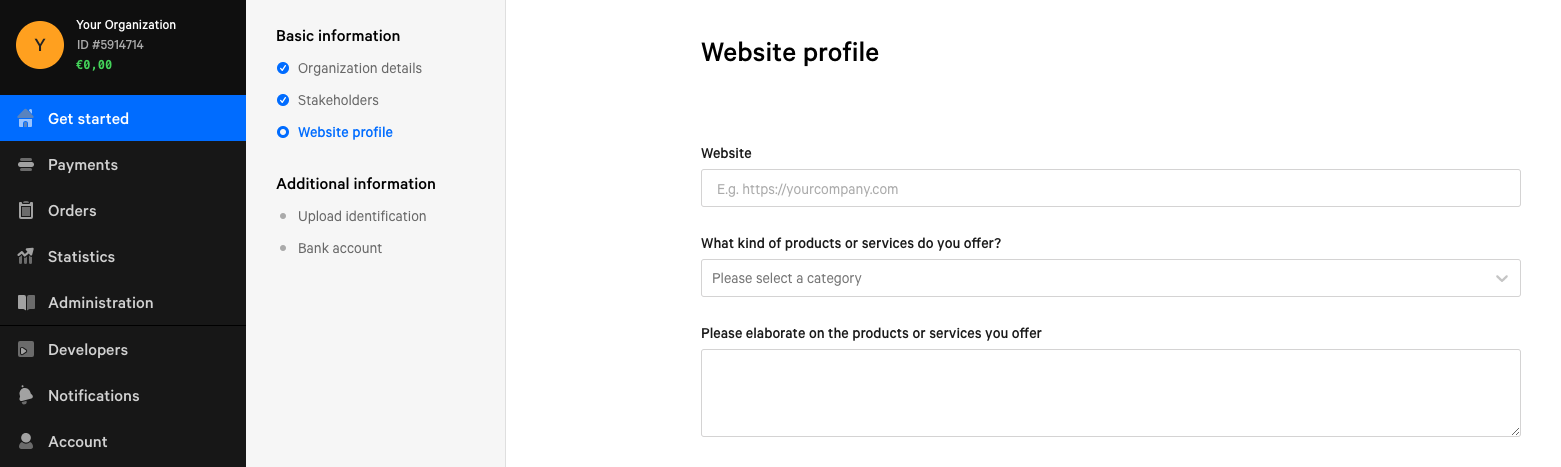Click the category dropdown chevron arrow
Image resolution: width=1561 pixels, height=467 pixels.
[1501, 278]
